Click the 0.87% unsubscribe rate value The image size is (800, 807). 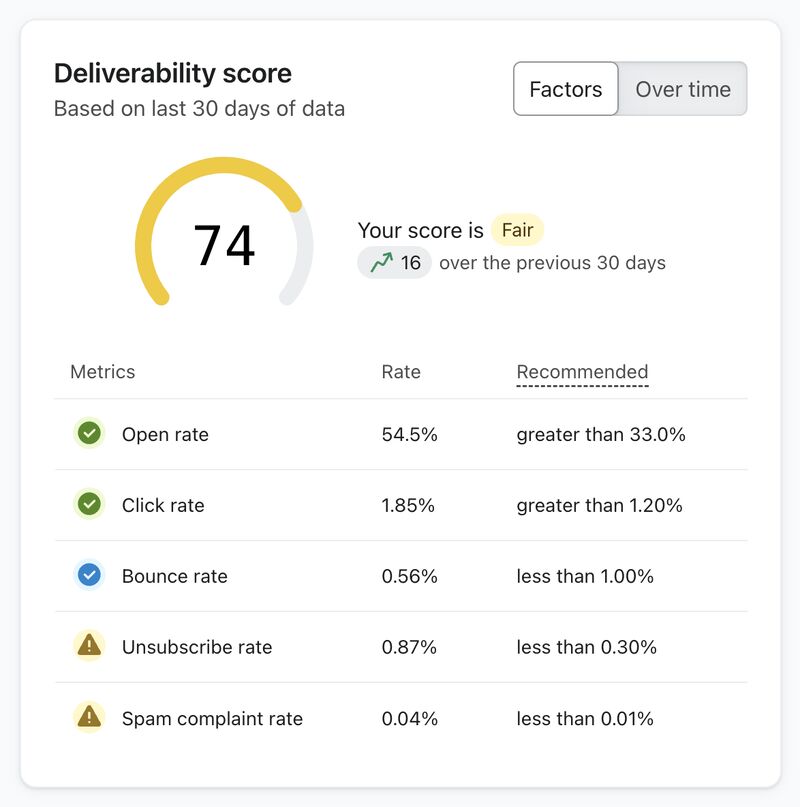point(409,647)
